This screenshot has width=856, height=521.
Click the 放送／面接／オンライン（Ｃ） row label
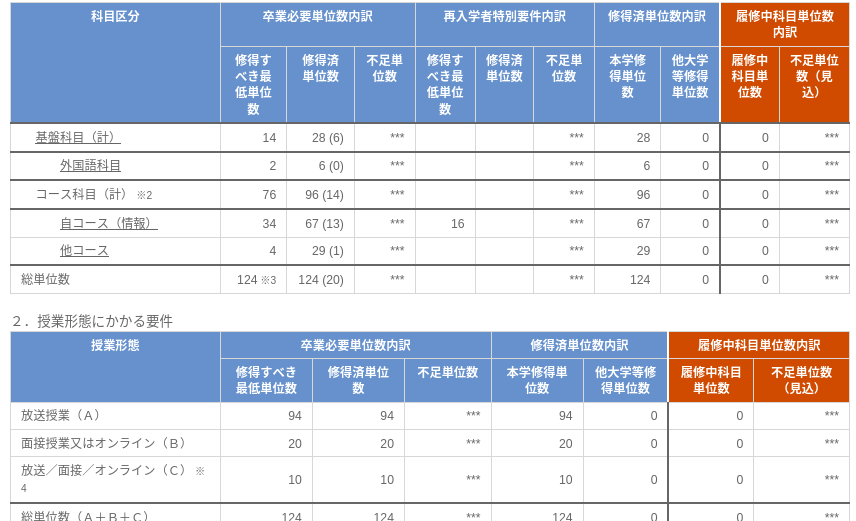click(x=104, y=470)
